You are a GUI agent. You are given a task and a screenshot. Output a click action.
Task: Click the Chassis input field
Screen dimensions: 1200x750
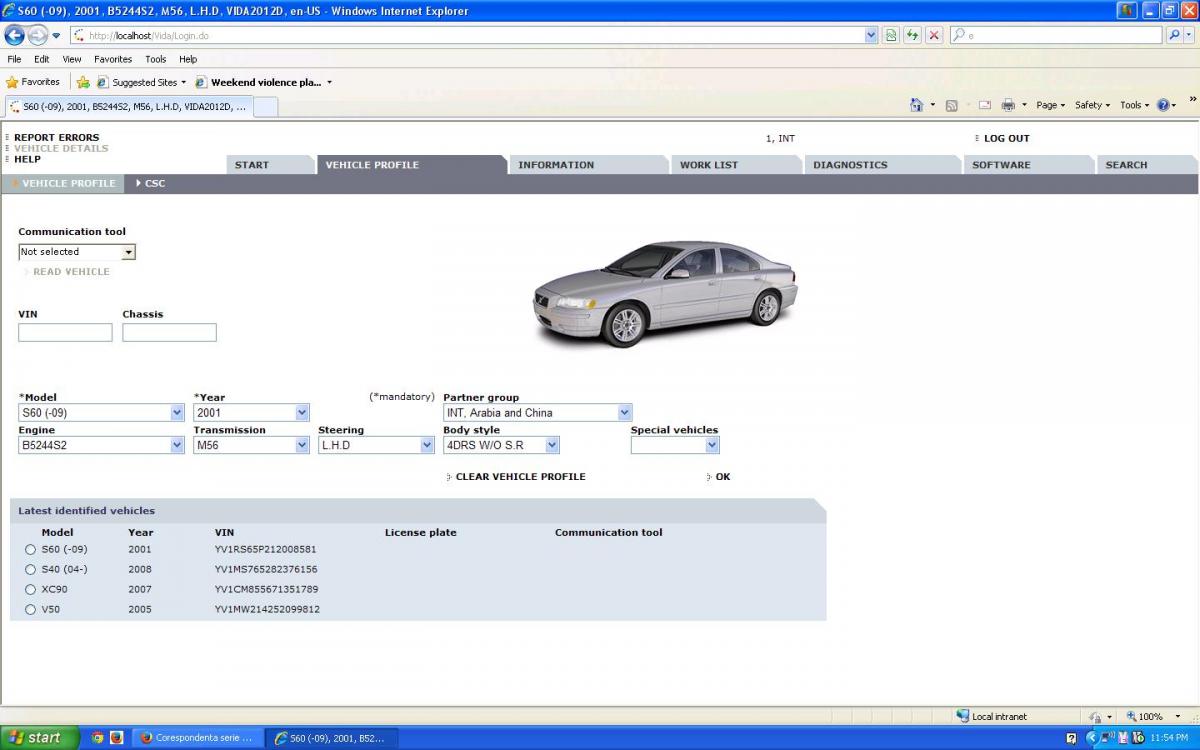169,333
